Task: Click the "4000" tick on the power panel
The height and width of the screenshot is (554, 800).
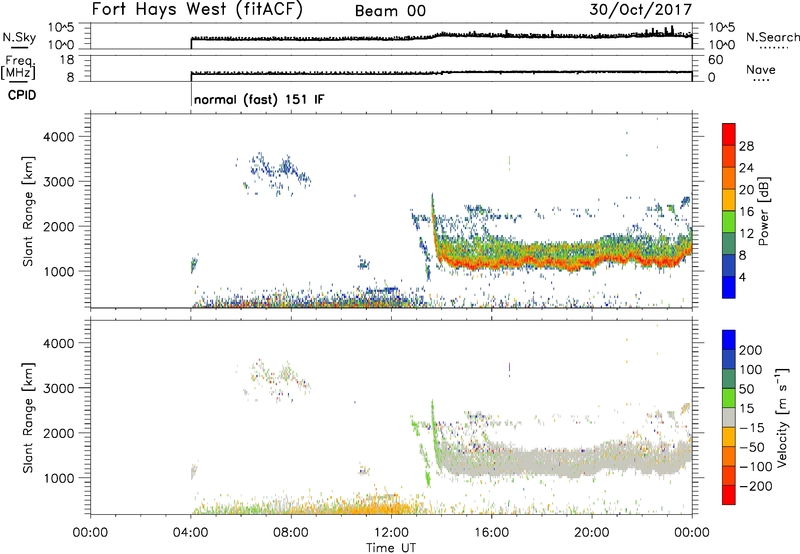Action: coord(59,137)
